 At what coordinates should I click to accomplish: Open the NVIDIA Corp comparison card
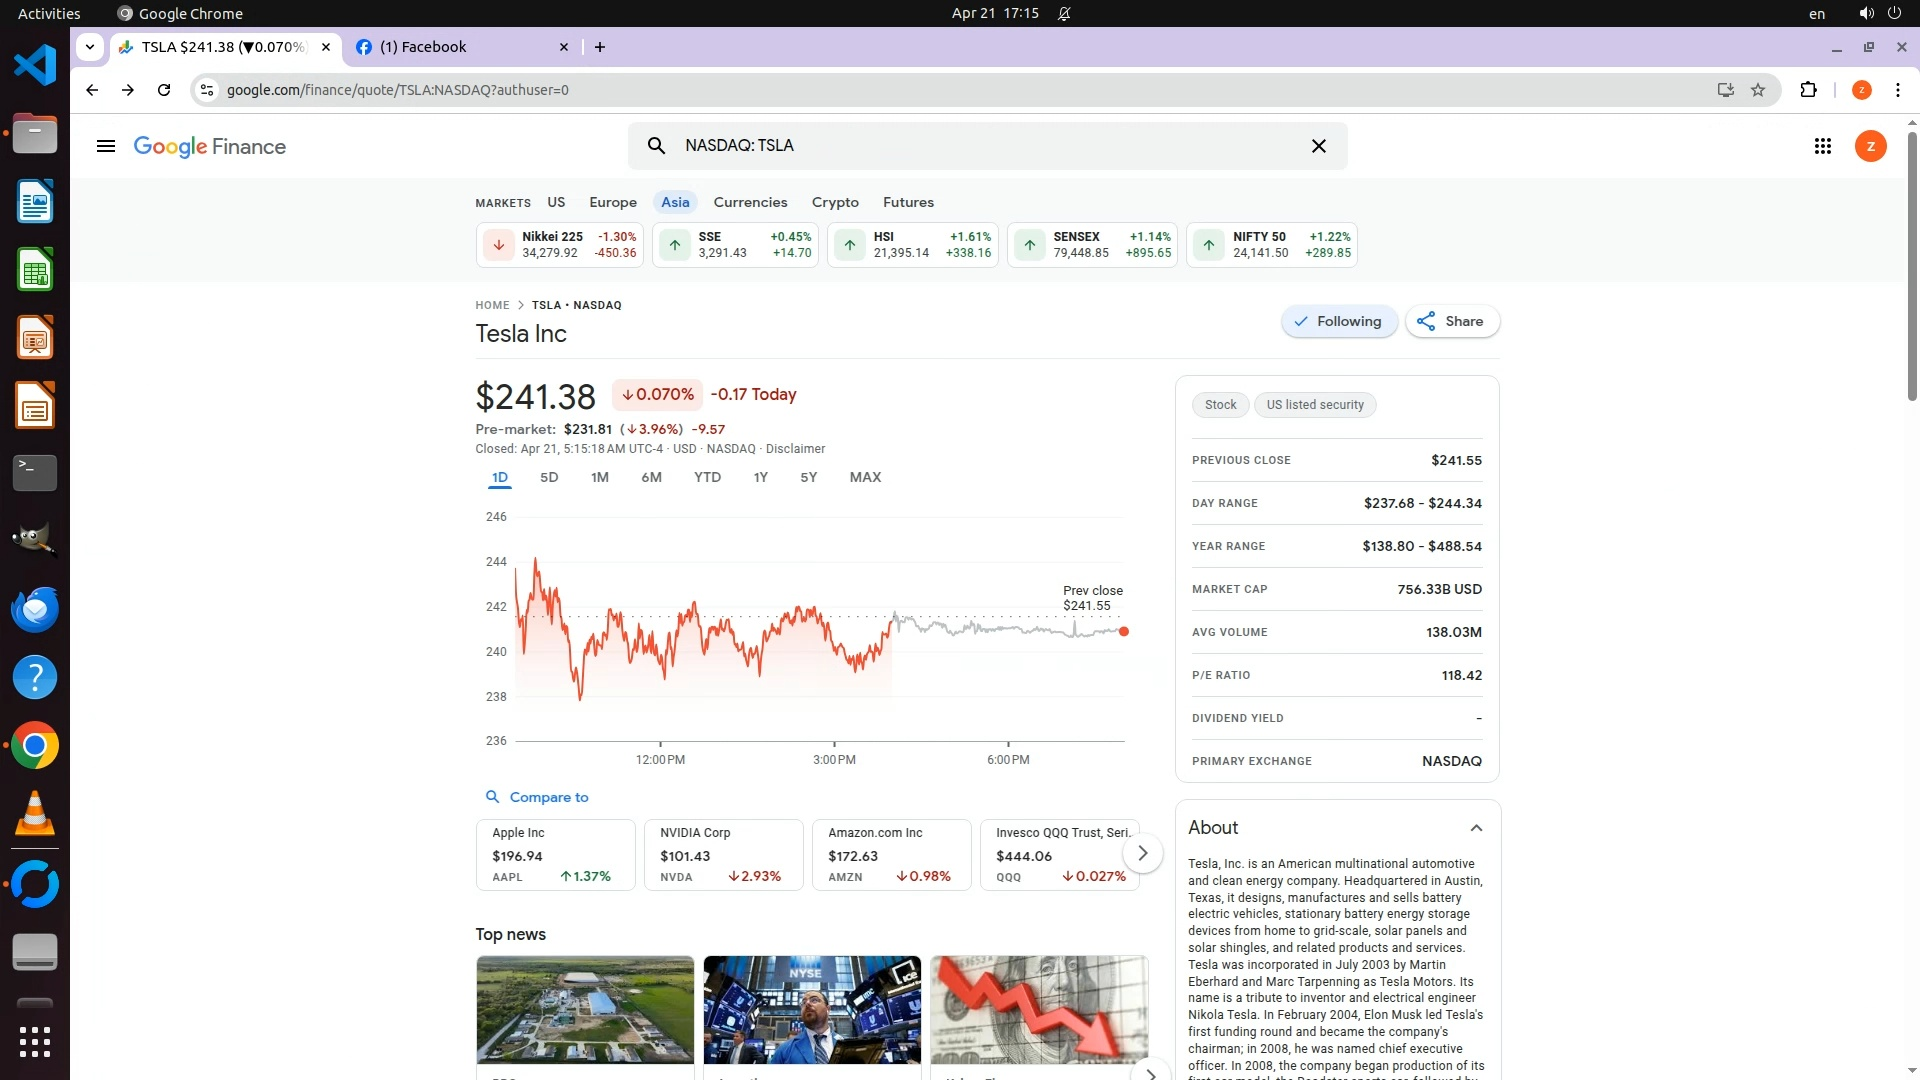click(x=723, y=854)
